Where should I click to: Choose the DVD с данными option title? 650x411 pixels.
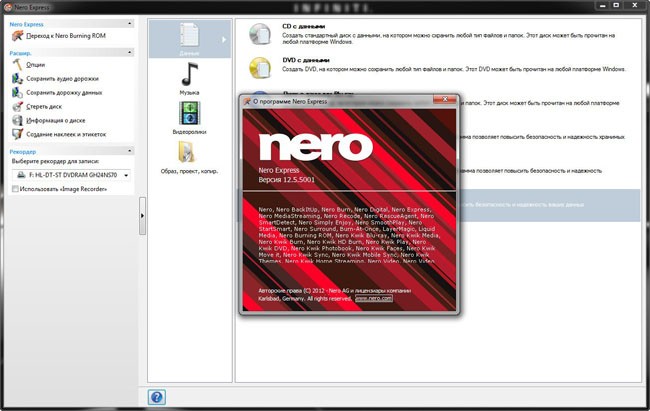click(x=306, y=60)
